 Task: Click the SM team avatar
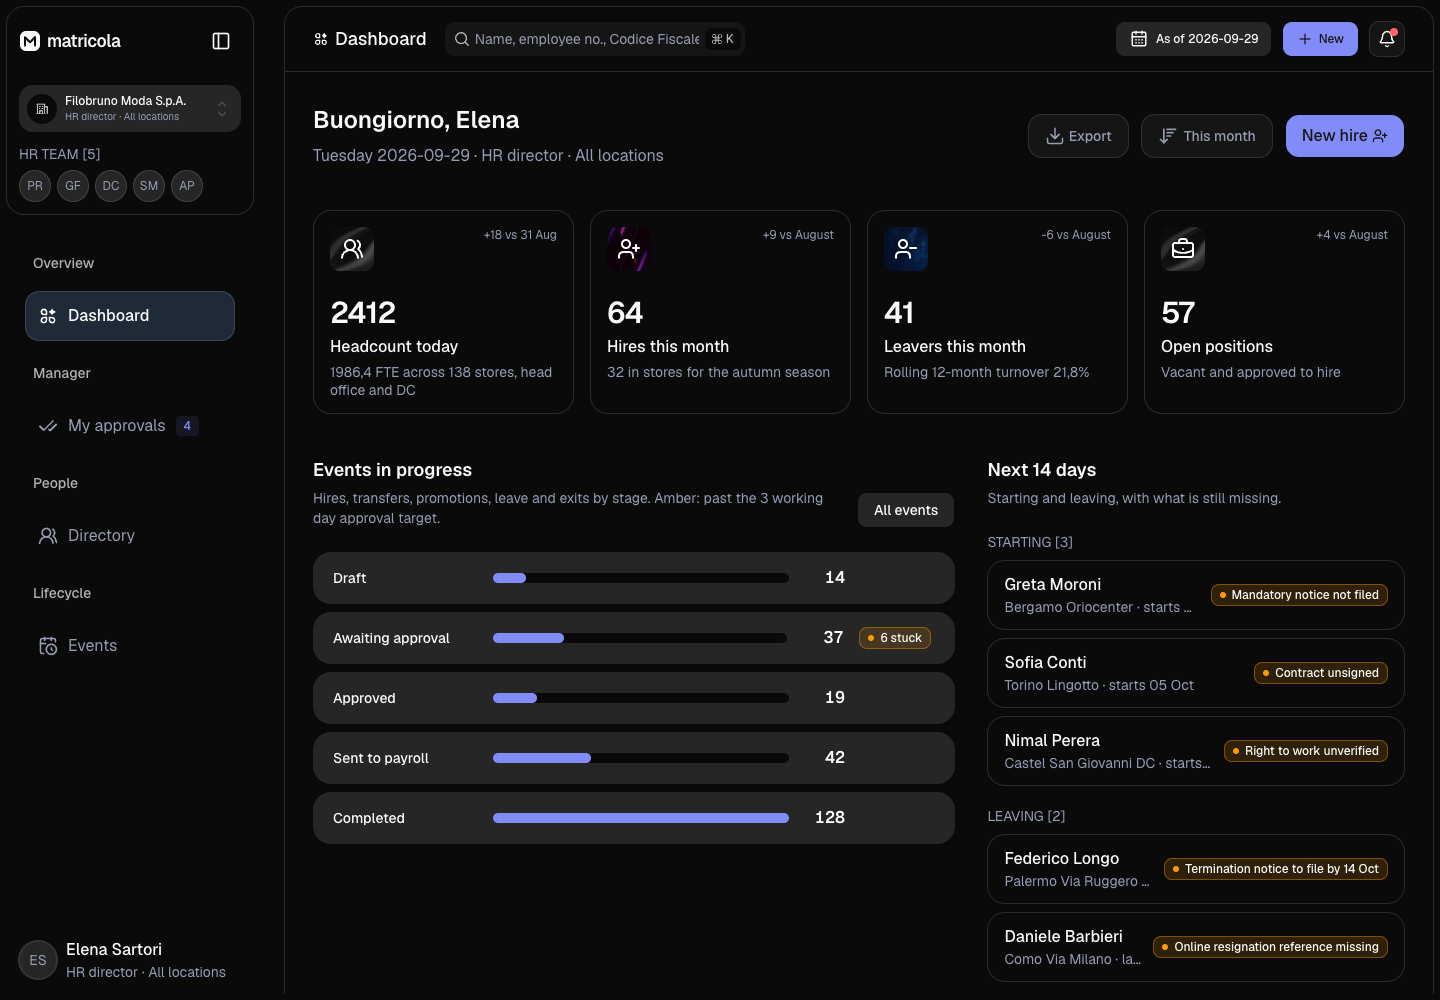pos(149,186)
